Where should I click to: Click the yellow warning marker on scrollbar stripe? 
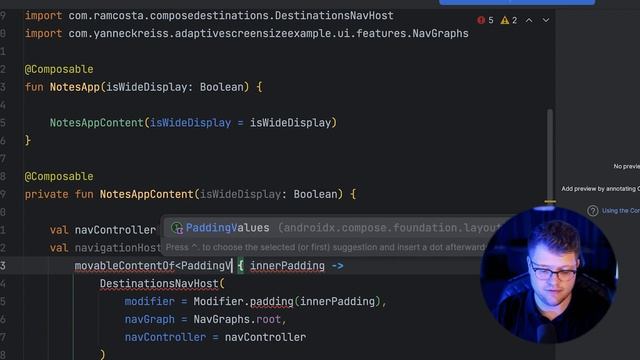(x=550, y=201)
